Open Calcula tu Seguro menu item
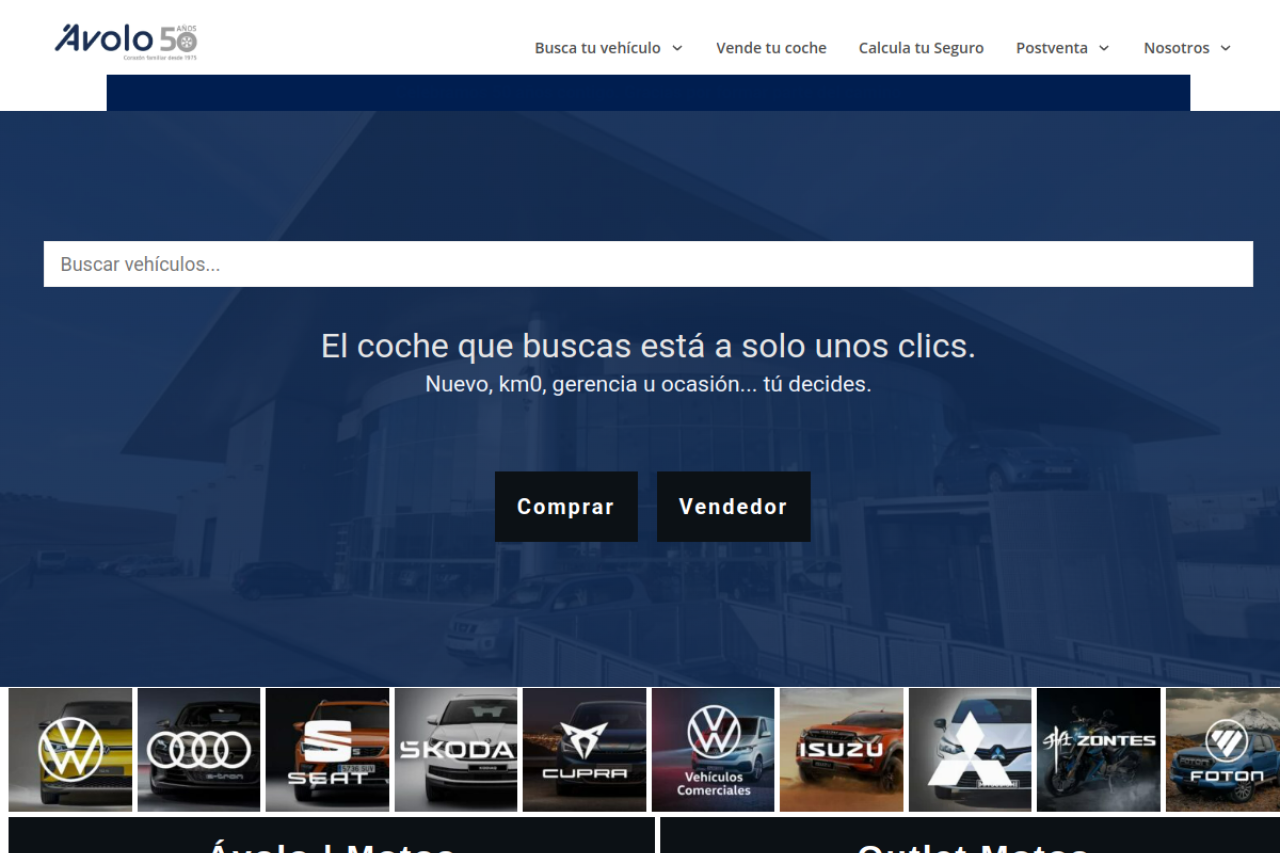Viewport: 1280px width, 853px height. (x=921, y=48)
